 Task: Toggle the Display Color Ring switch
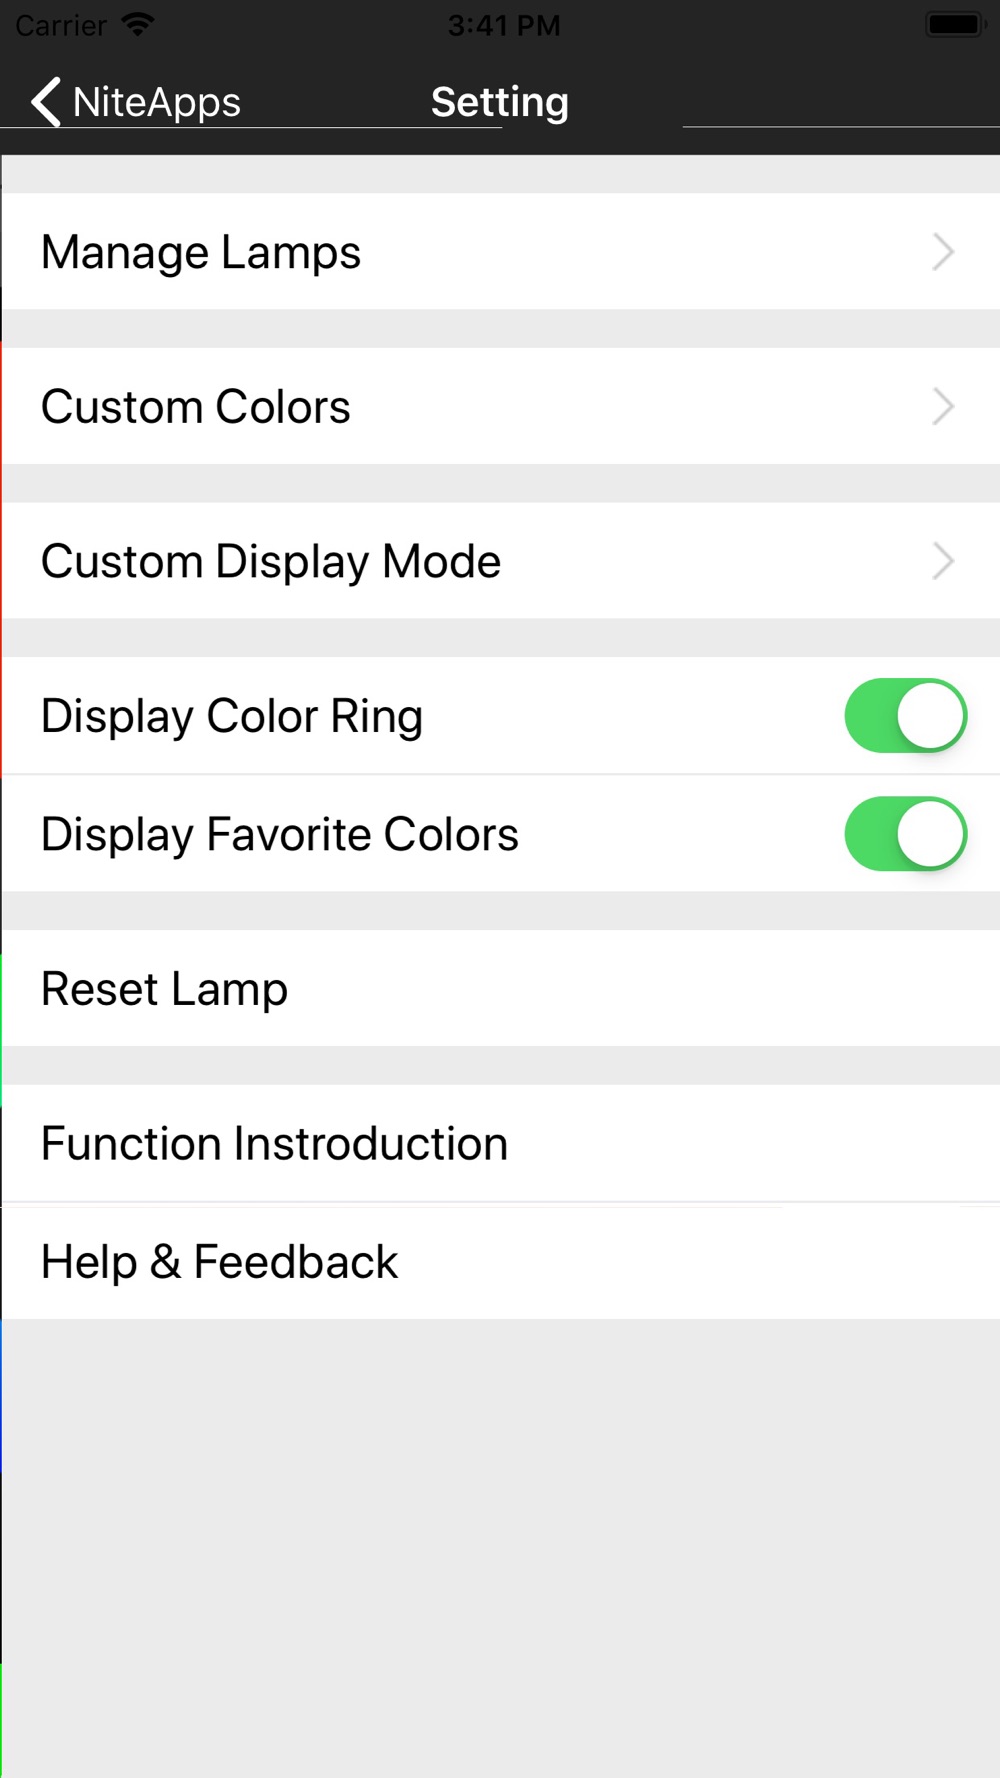(905, 716)
